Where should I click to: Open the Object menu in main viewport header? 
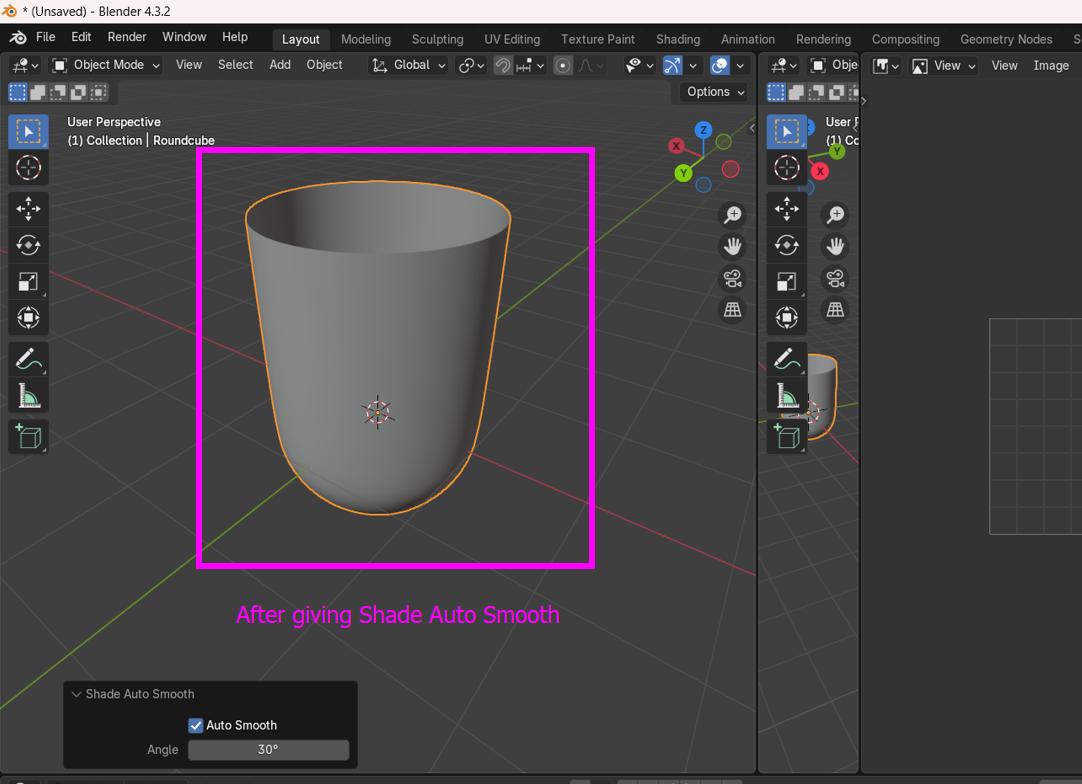(324, 65)
